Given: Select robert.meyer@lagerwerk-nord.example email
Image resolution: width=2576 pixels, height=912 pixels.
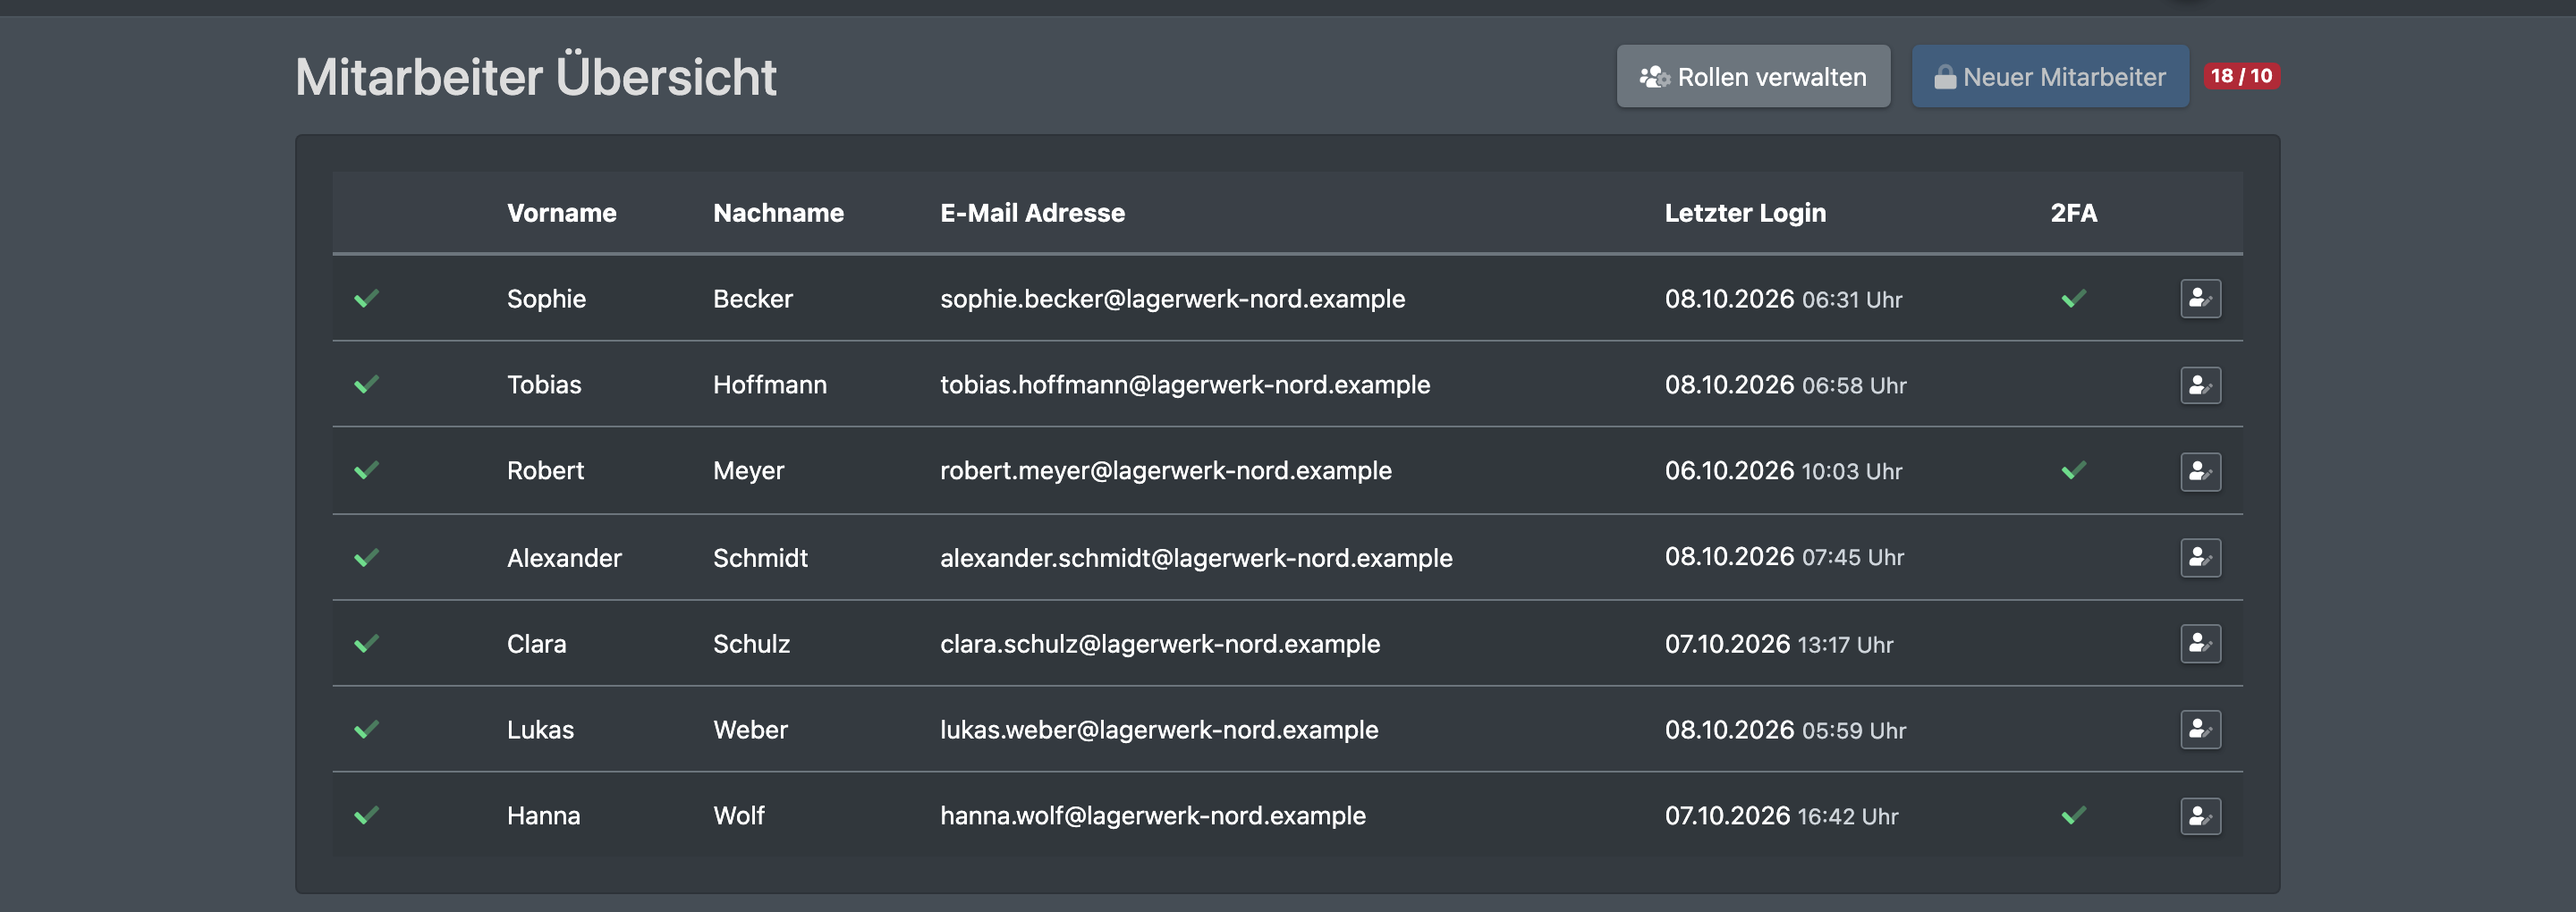Looking at the screenshot, I should (x=1165, y=471).
